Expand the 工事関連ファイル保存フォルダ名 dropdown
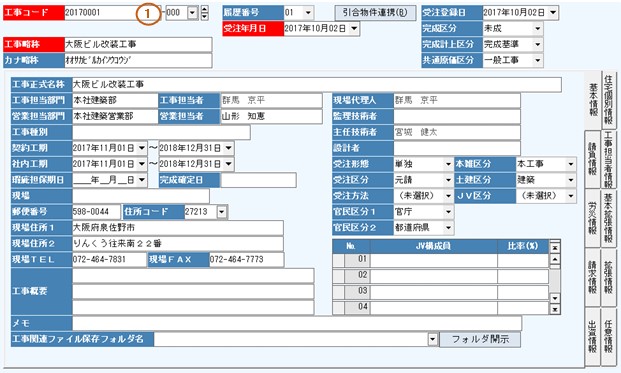This screenshot has width=621, height=373. coord(432,339)
